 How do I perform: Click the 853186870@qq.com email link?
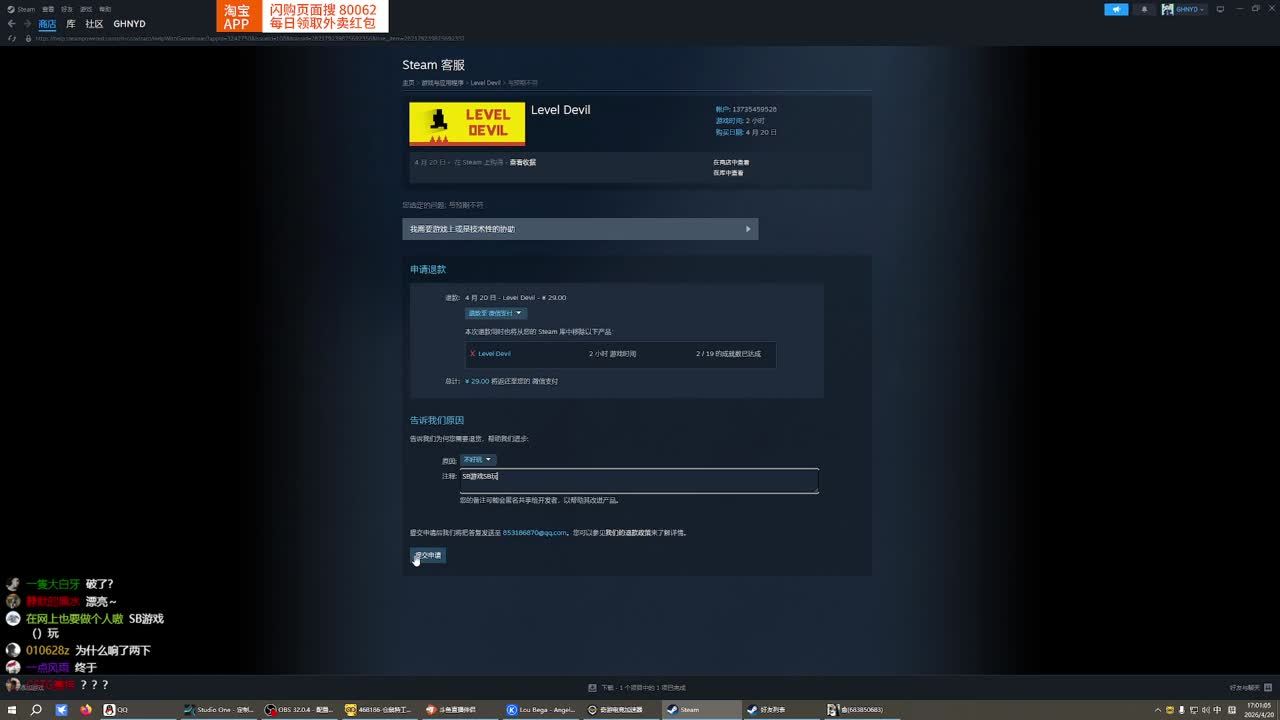(x=534, y=533)
